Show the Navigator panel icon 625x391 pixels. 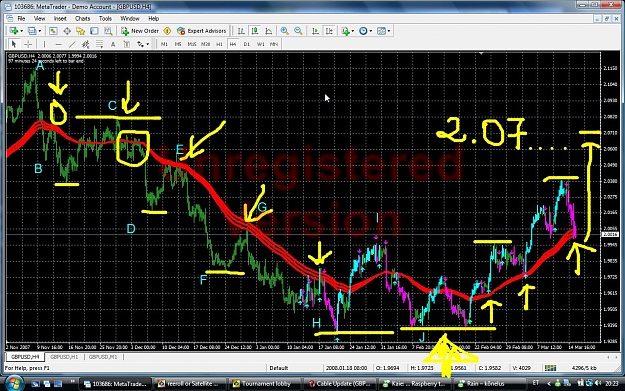coord(81,31)
